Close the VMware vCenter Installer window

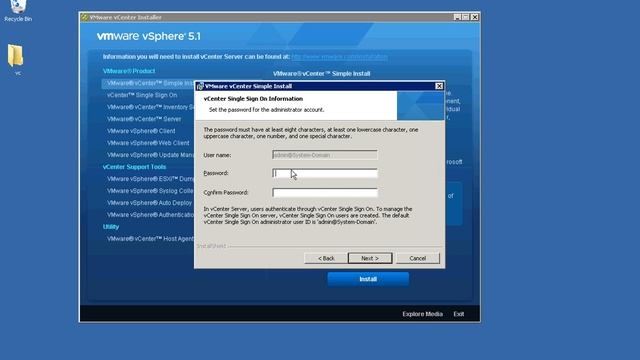475,17
